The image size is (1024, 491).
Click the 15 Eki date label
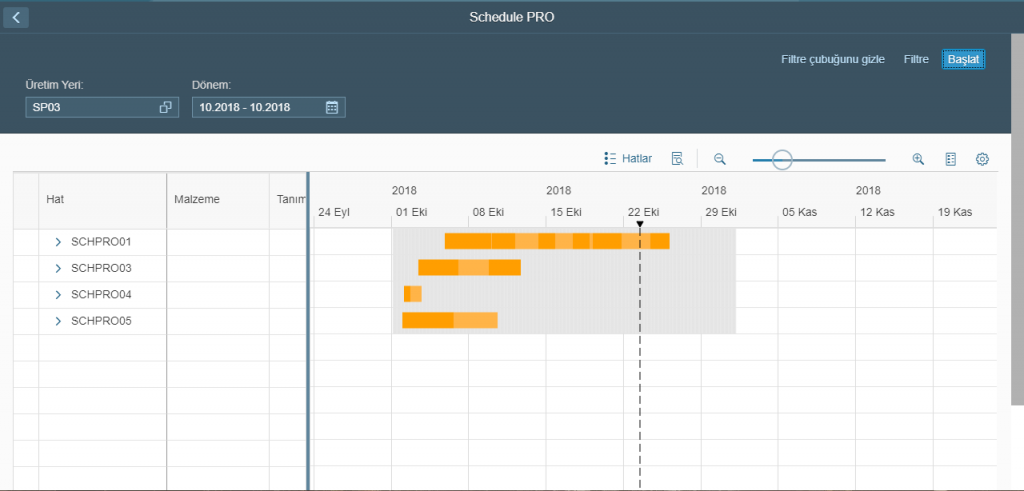coord(566,212)
